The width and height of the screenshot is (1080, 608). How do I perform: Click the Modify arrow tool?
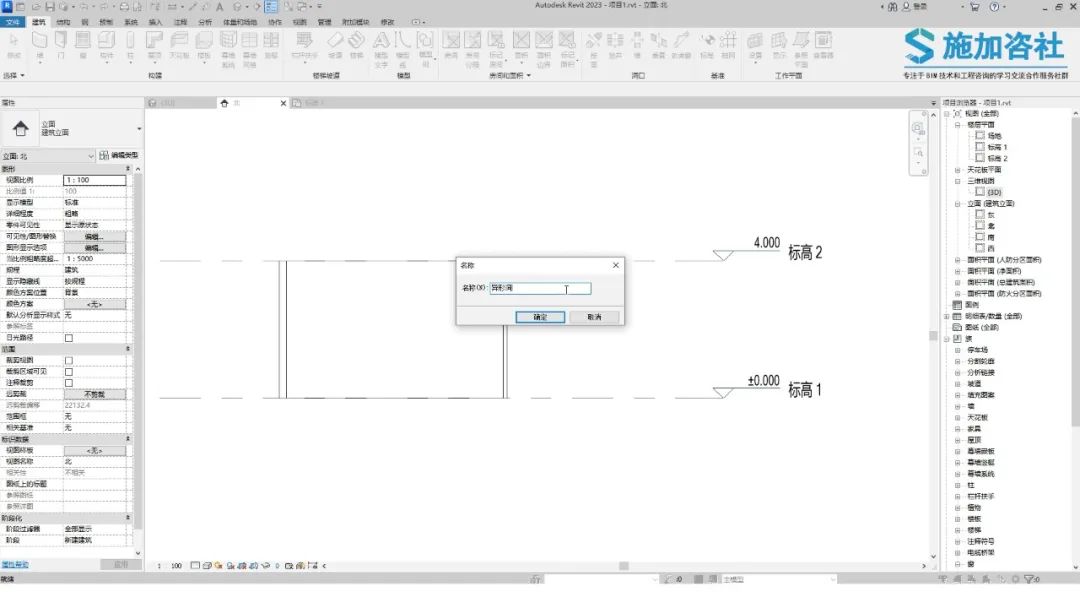(x=13, y=45)
